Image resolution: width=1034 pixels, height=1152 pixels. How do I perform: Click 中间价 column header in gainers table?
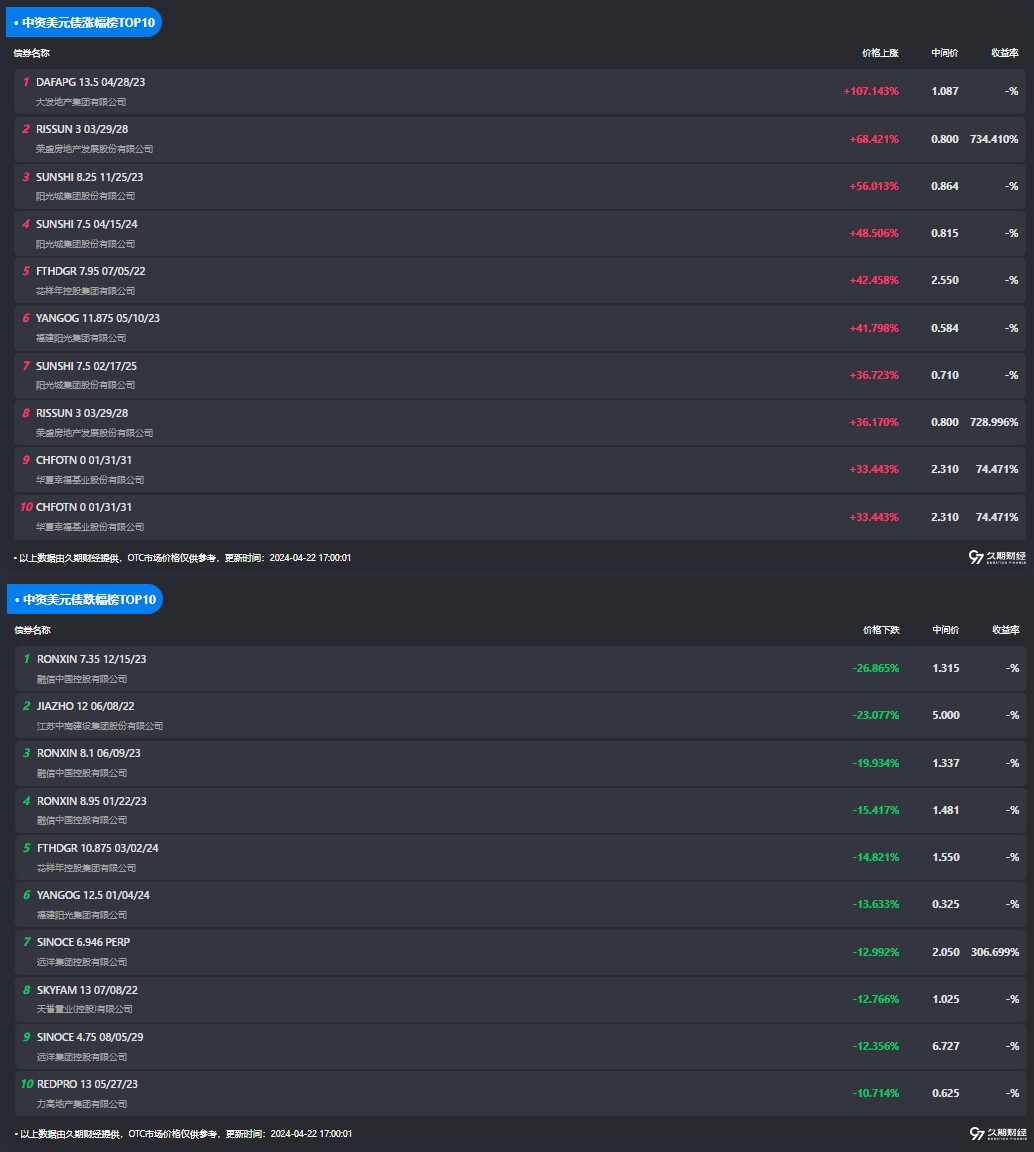944,53
